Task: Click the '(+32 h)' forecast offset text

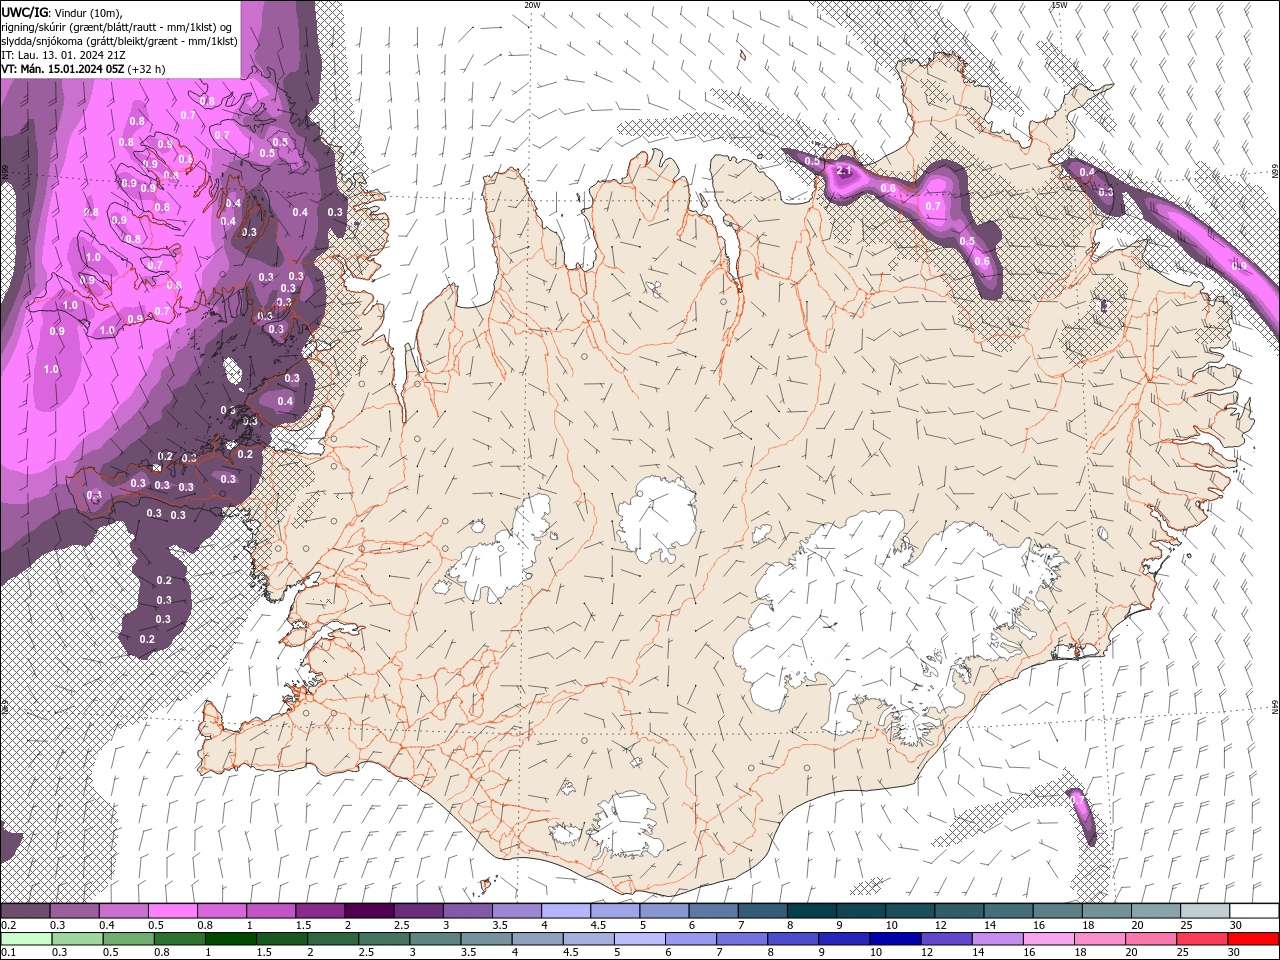Action: click(x=147, y=69)
